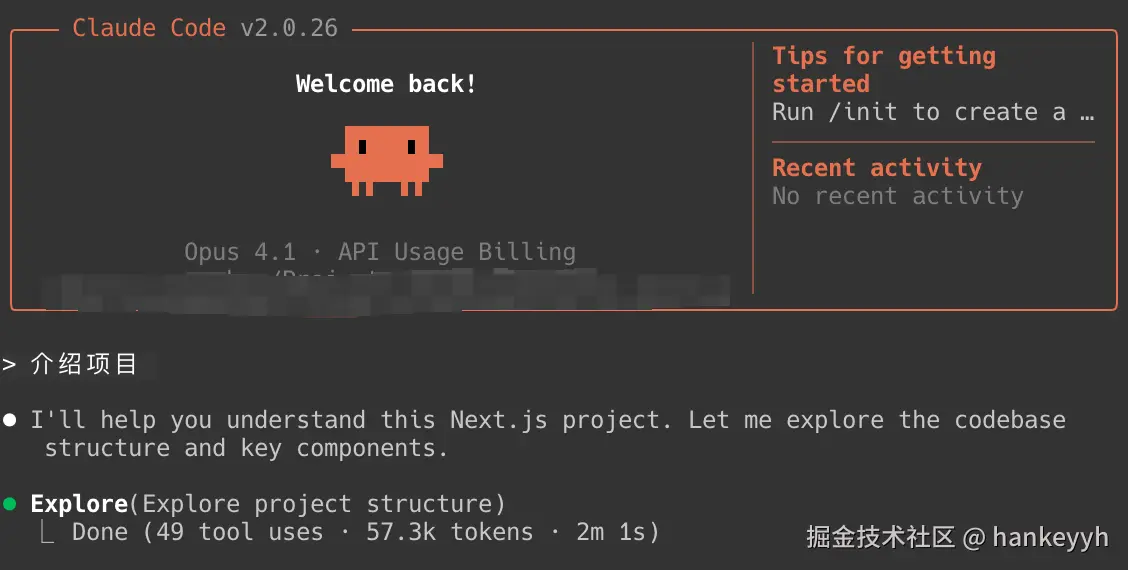This screenshot has height=570, width=1128.
Task: Click the Tips for getting started heading
Action: coord(884,70)
